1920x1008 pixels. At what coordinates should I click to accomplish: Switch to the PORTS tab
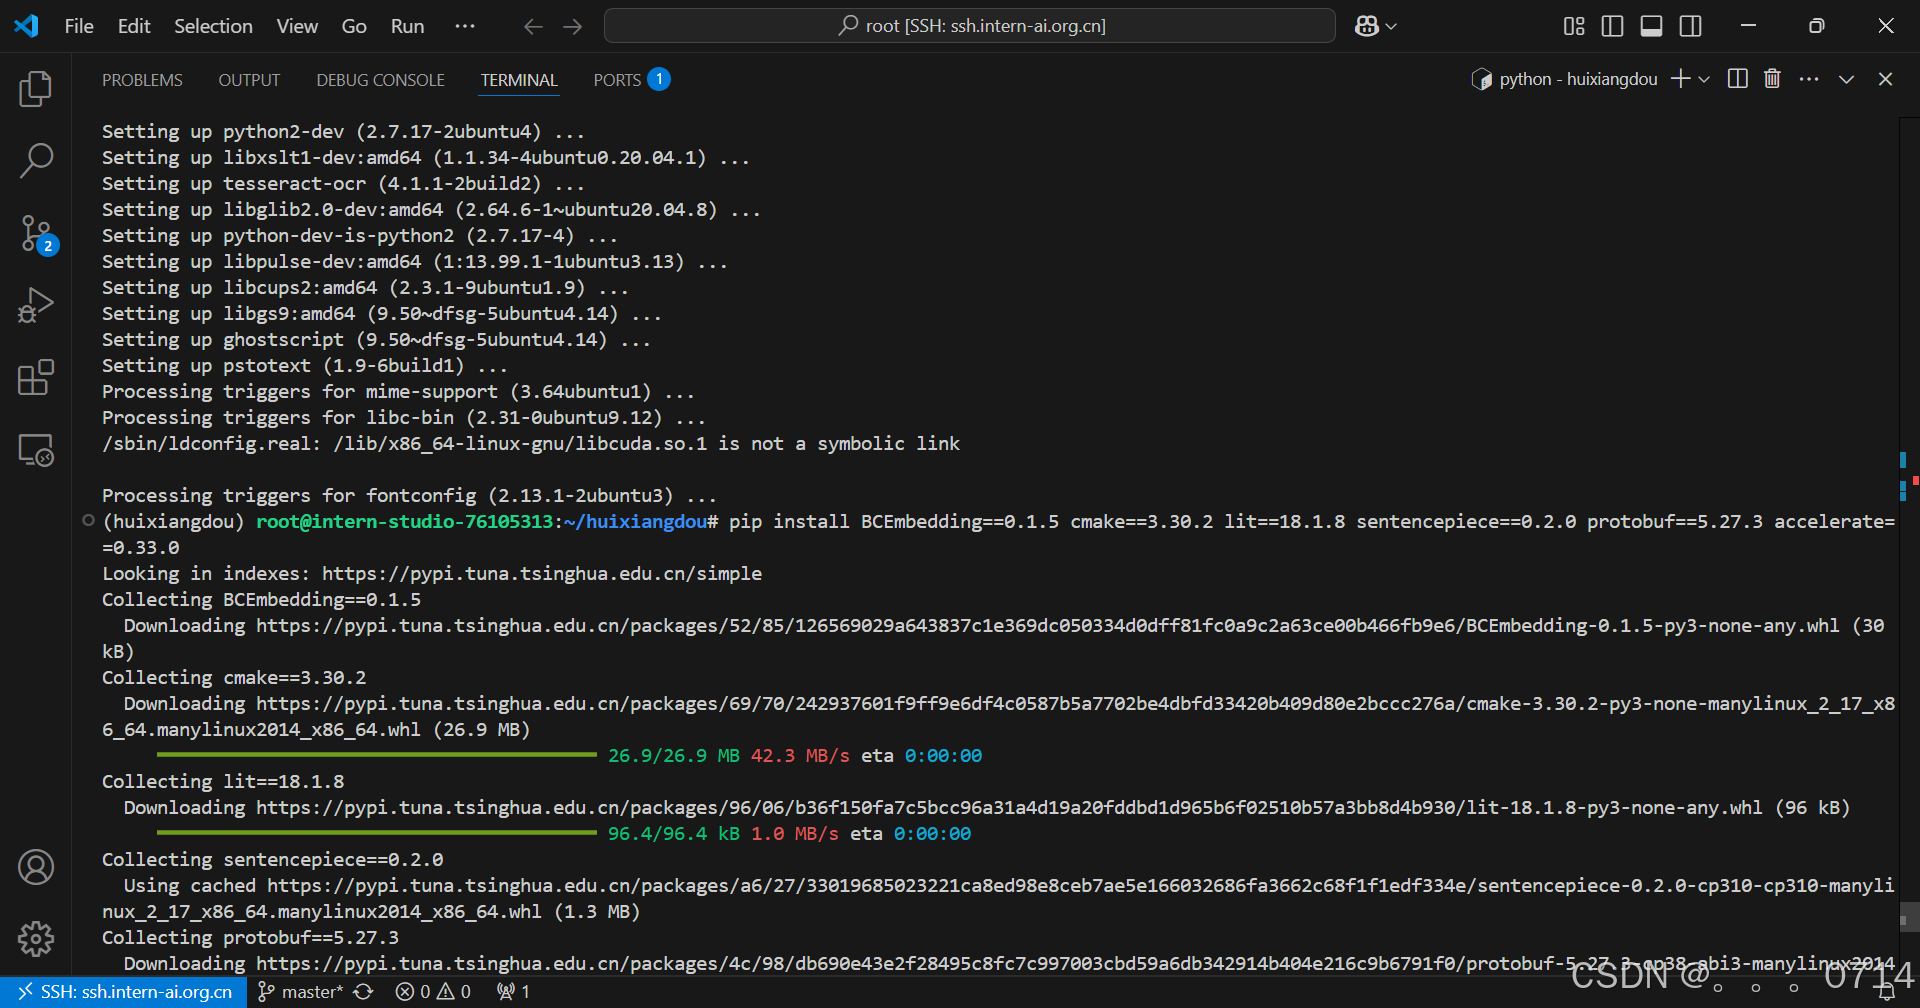click(x=631, y=80)
